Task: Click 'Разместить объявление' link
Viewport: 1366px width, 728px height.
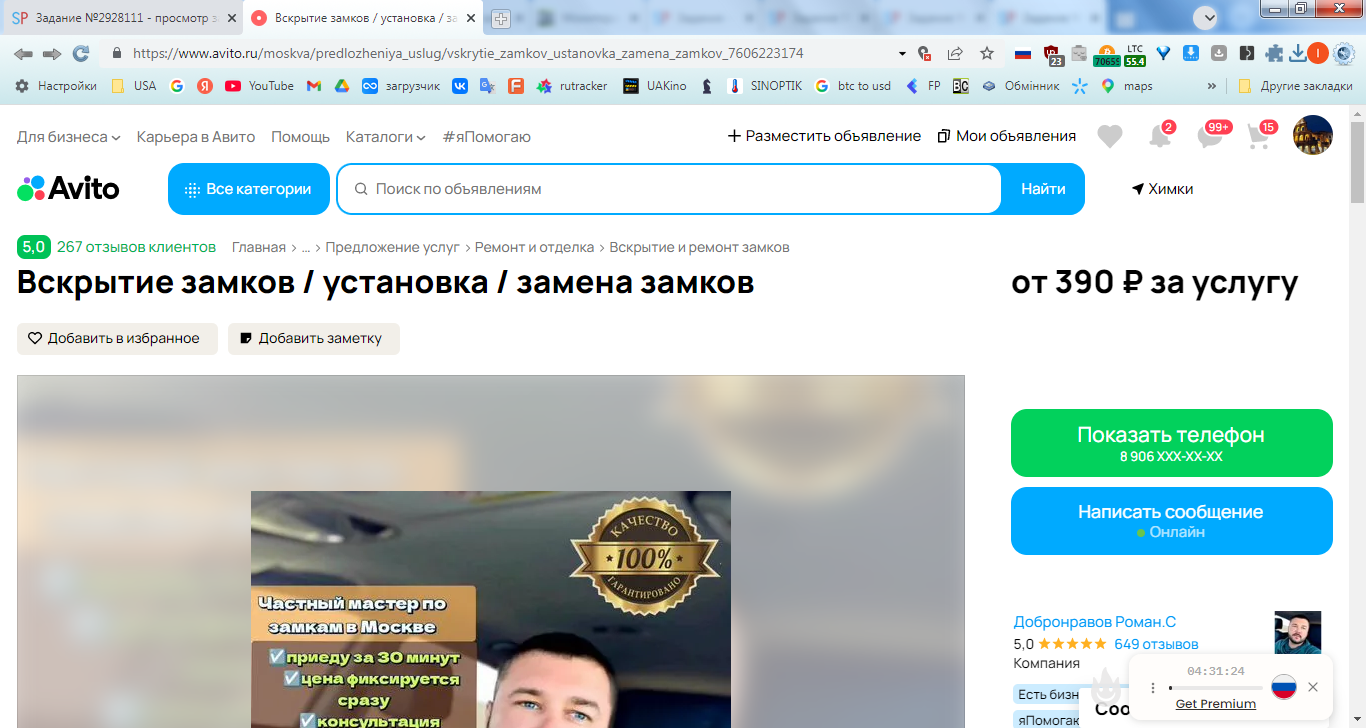Action: coord(824,136)
